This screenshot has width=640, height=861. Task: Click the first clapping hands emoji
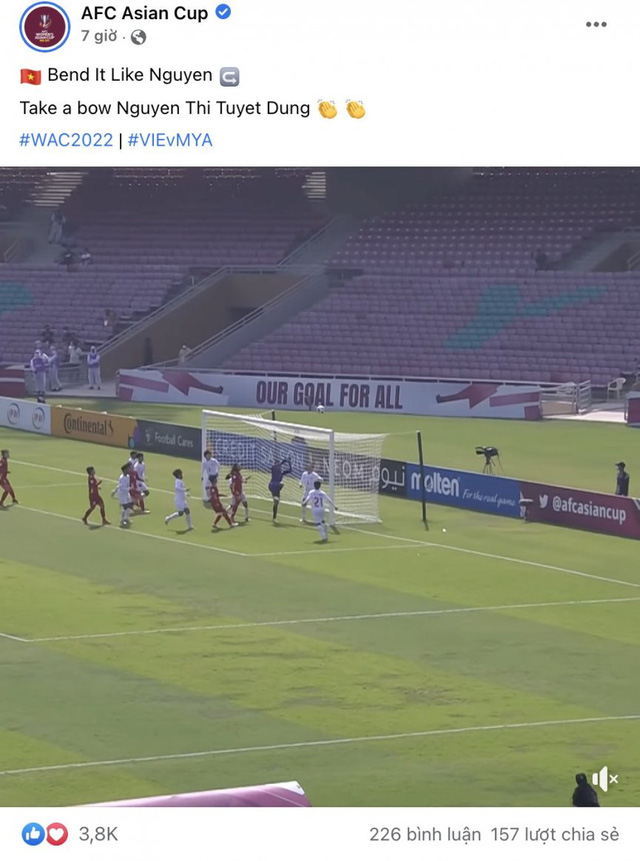pos(328,109)
